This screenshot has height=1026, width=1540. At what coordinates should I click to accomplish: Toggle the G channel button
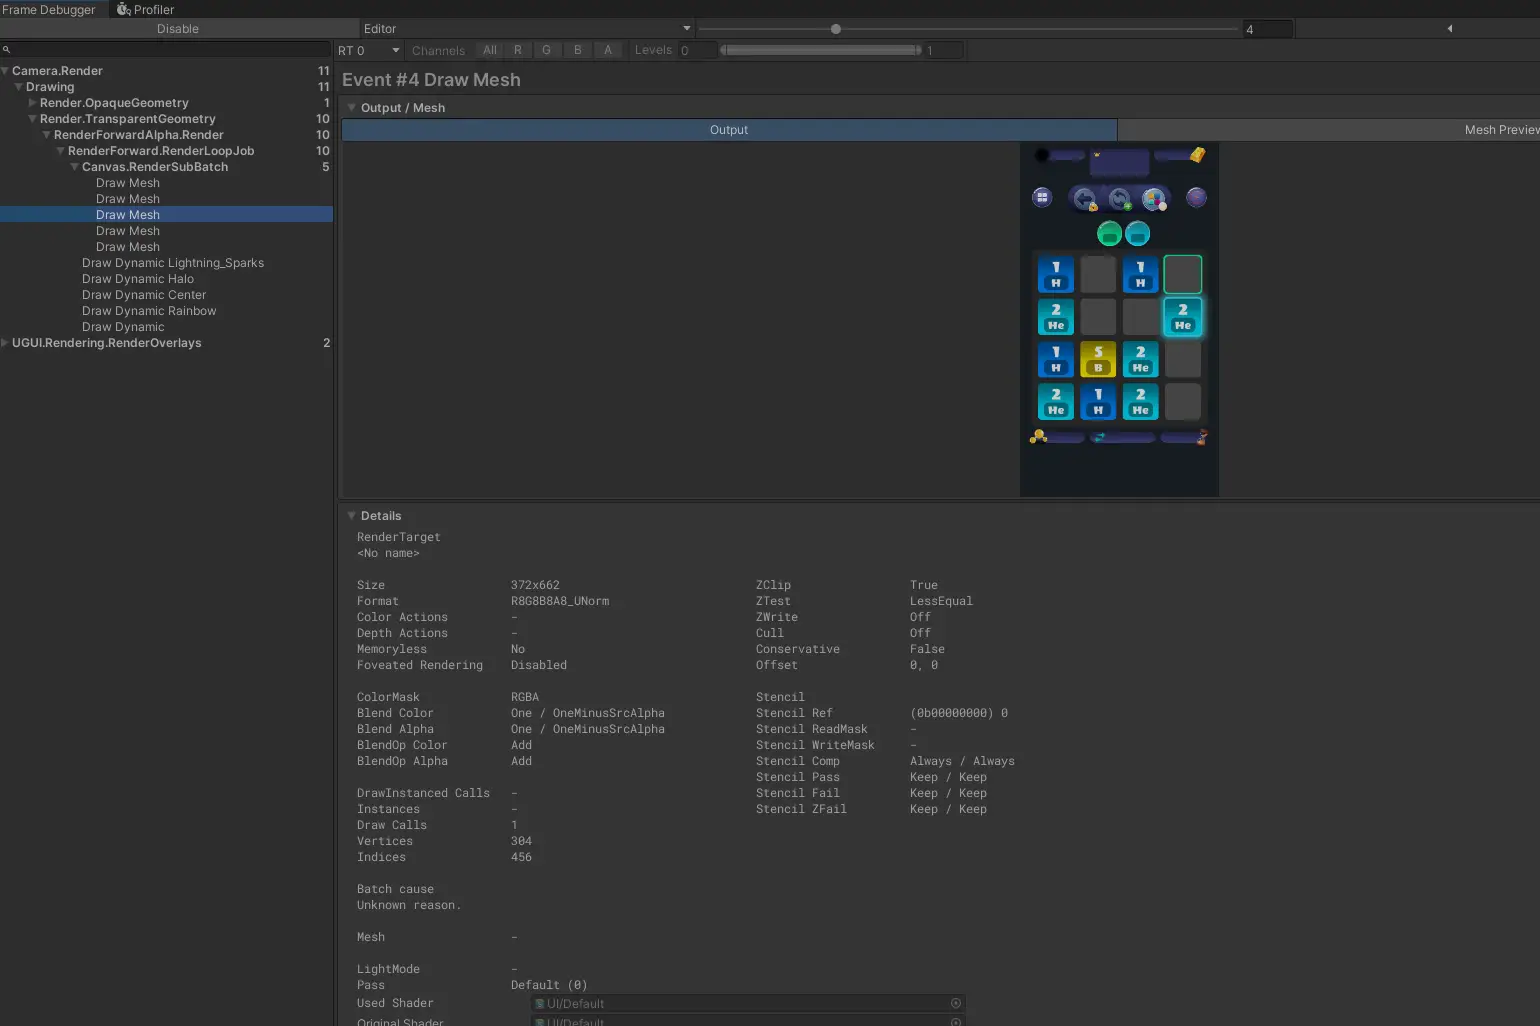[x=546, y=50]
